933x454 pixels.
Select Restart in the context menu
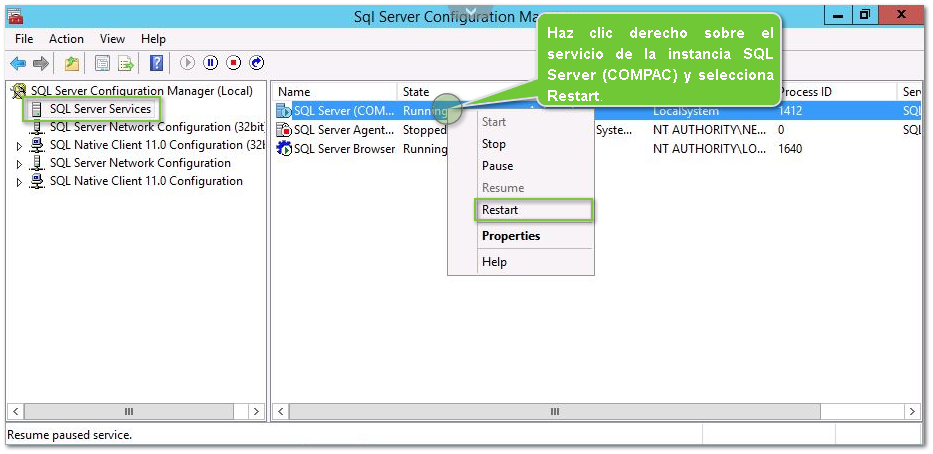(500, 210)
